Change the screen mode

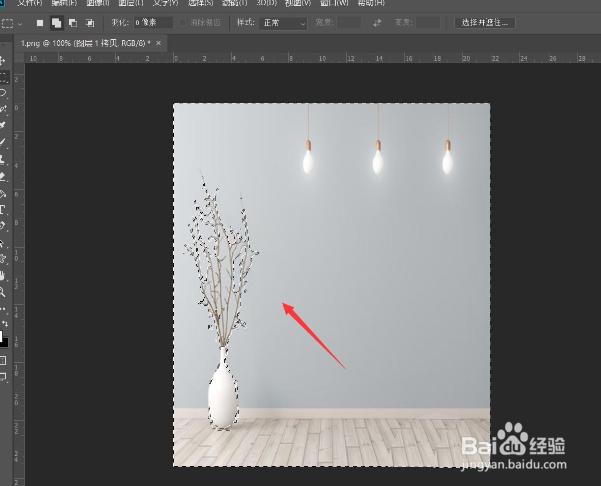click(x=3, y=377)
